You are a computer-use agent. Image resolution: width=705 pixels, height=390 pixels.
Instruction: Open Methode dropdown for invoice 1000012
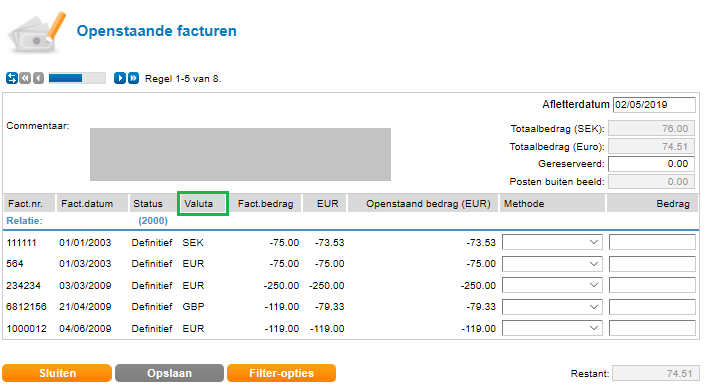(x=552, y=328)
